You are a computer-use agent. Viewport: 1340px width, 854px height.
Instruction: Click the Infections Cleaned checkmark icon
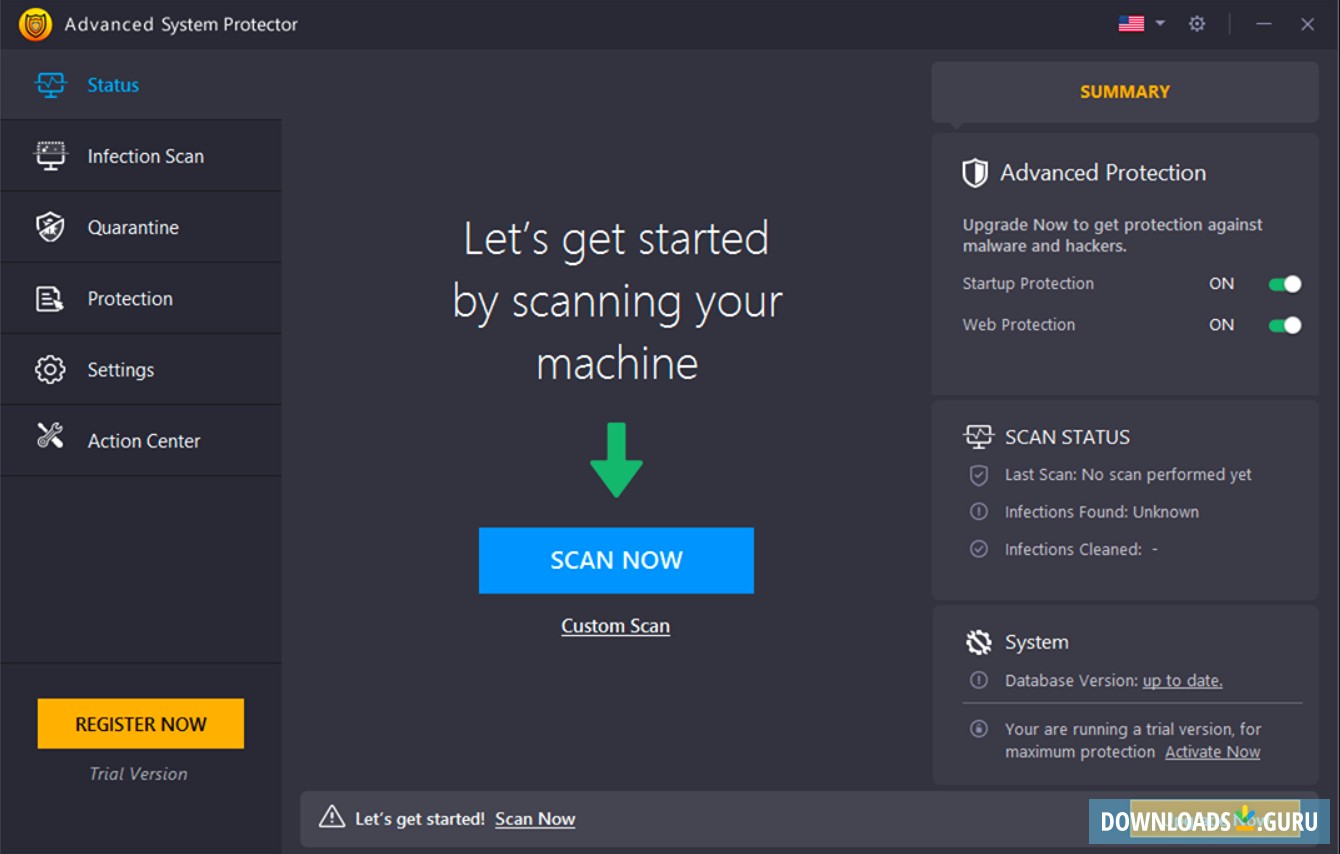point(979,549)
